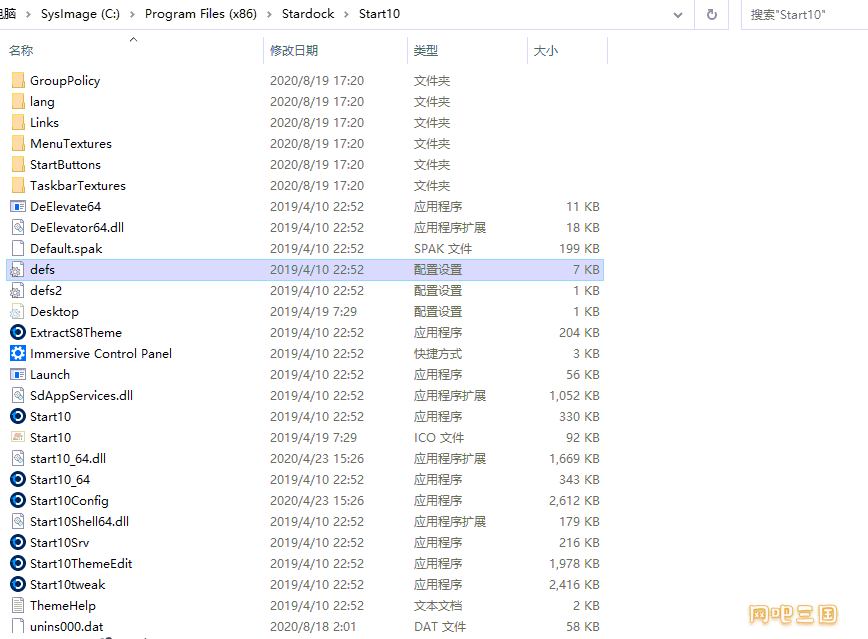Select the file name Immersive Control Panel
The width and height of the screenshot is (868, 639).
coord(101,353)
